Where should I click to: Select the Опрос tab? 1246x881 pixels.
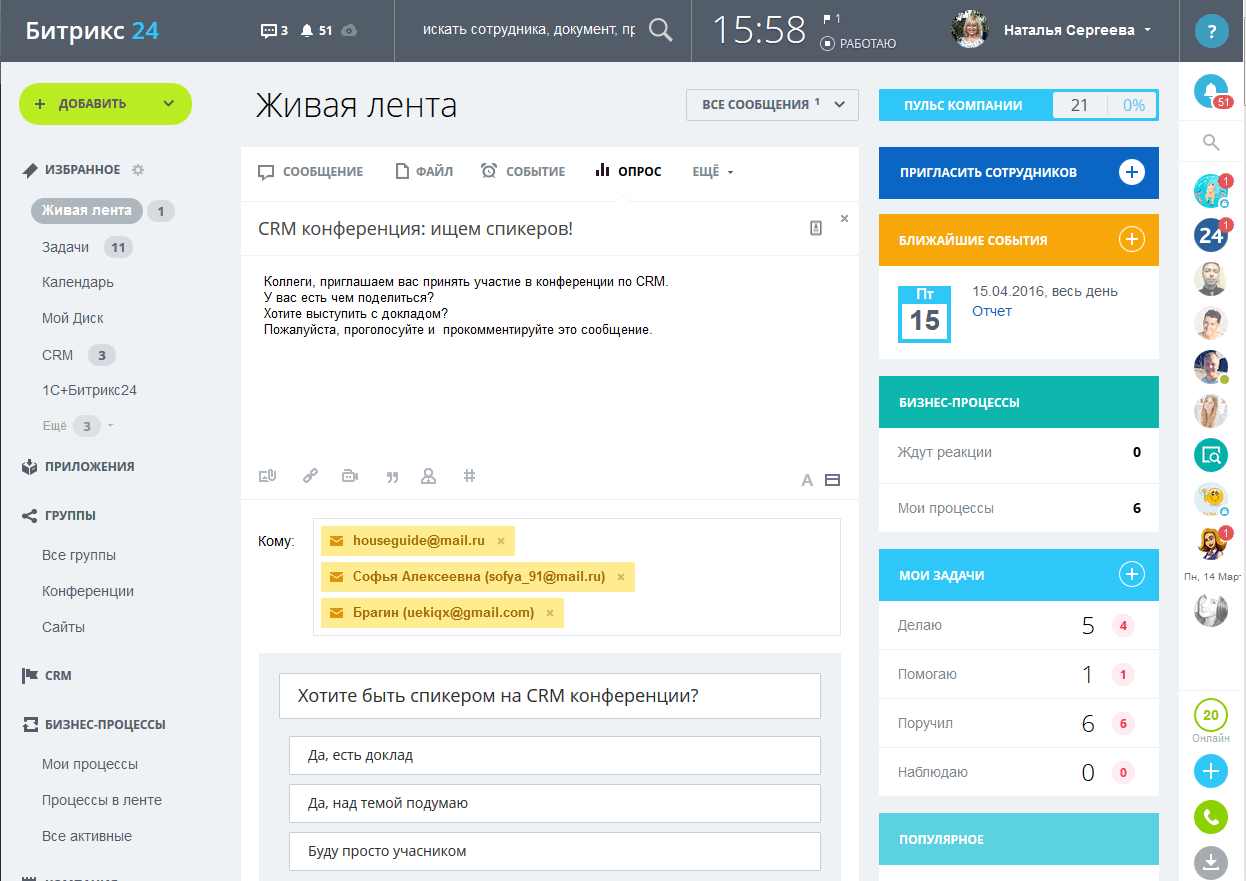[x=628, y=172]
